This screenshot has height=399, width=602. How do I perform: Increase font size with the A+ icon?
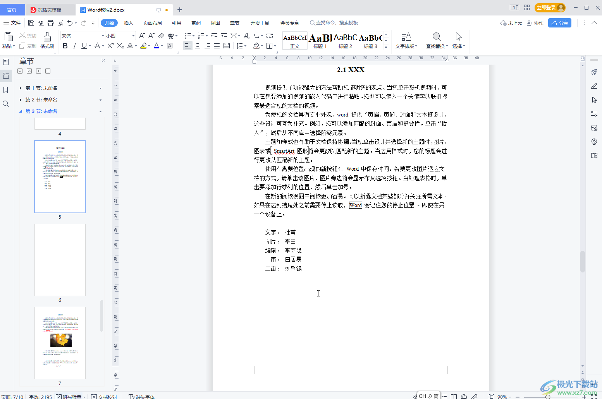pyautogui.click(x=142, y=36)
